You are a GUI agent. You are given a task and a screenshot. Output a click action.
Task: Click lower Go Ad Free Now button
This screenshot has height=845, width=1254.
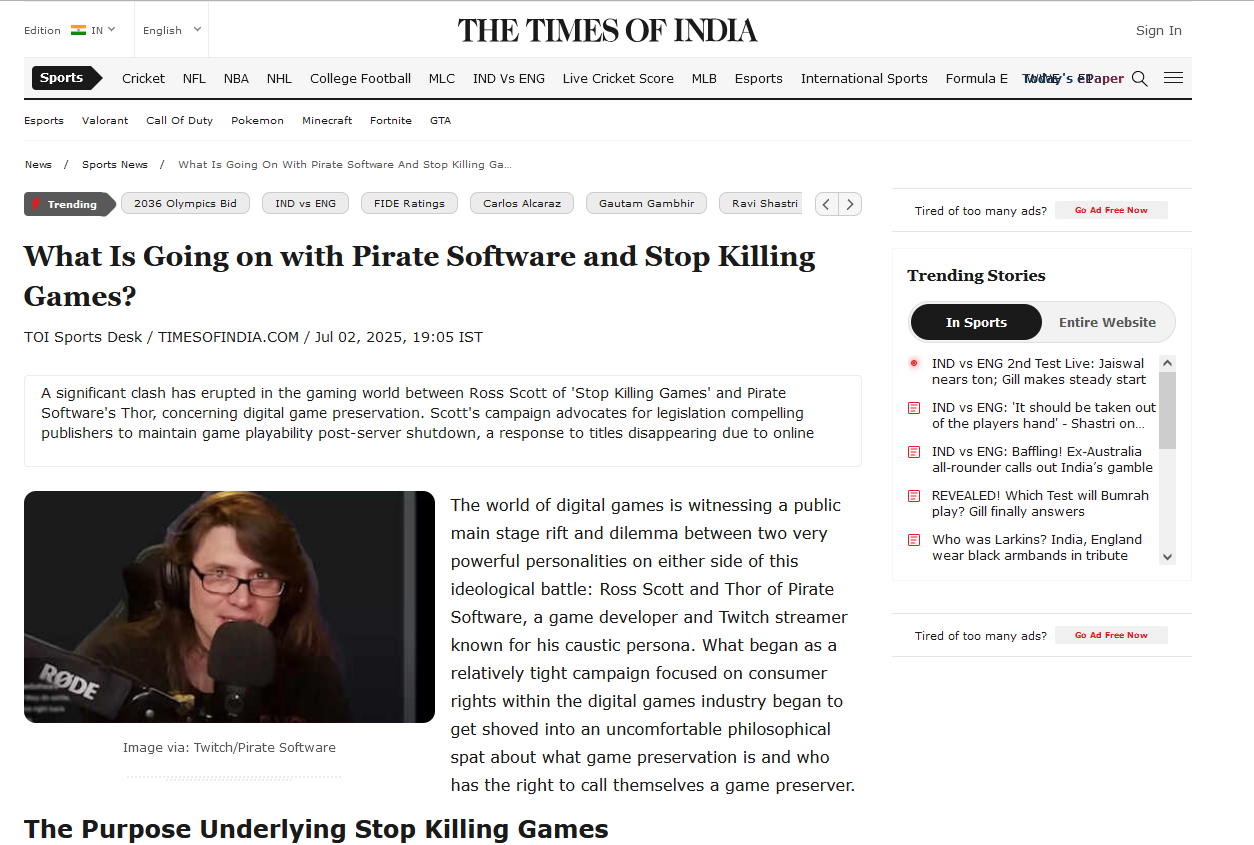tap(1111, 635)
